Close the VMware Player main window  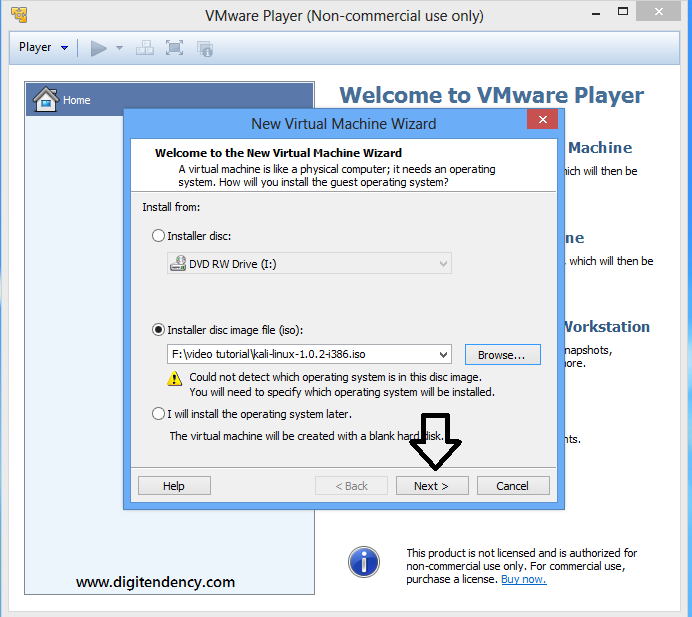(658, 11)
